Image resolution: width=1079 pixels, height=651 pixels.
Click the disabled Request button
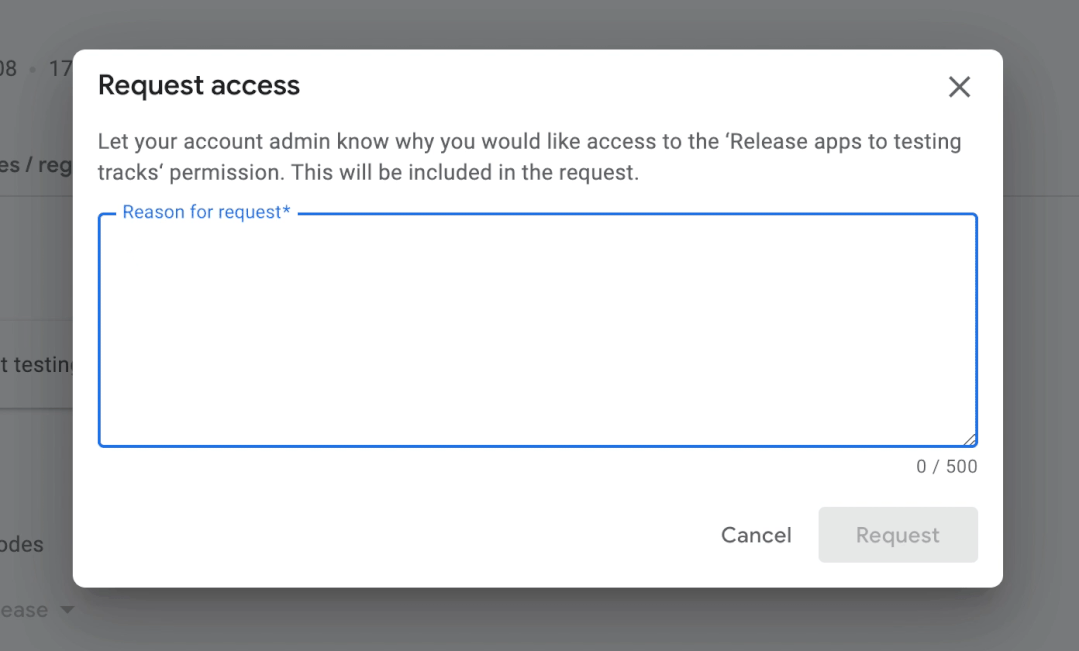point(898,535)
